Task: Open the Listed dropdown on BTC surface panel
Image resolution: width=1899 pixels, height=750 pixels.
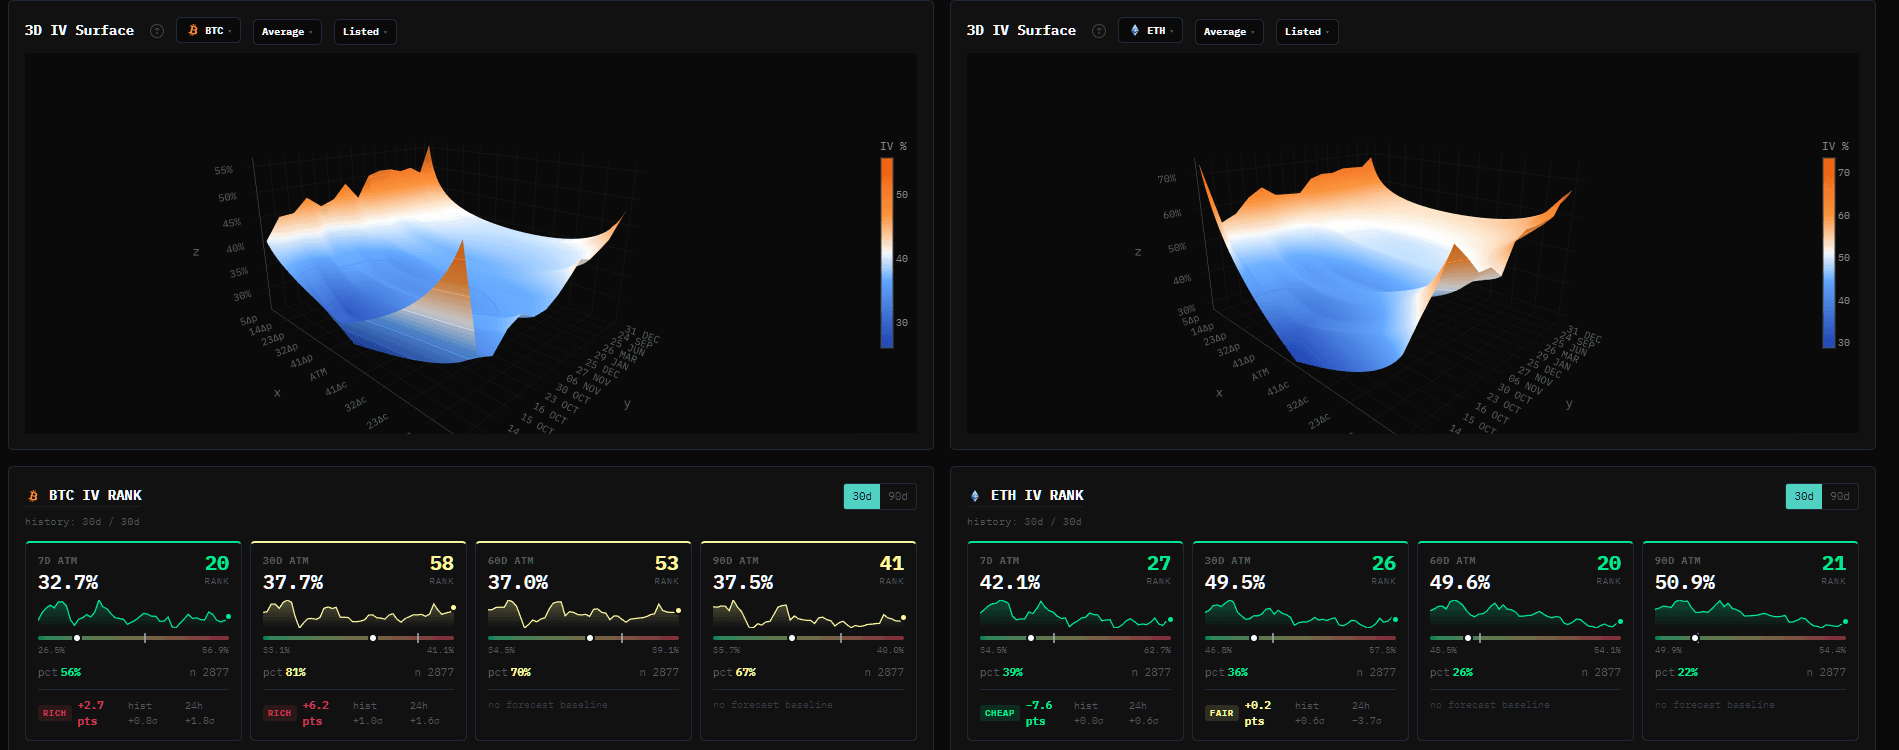Action: pos(365,32)
